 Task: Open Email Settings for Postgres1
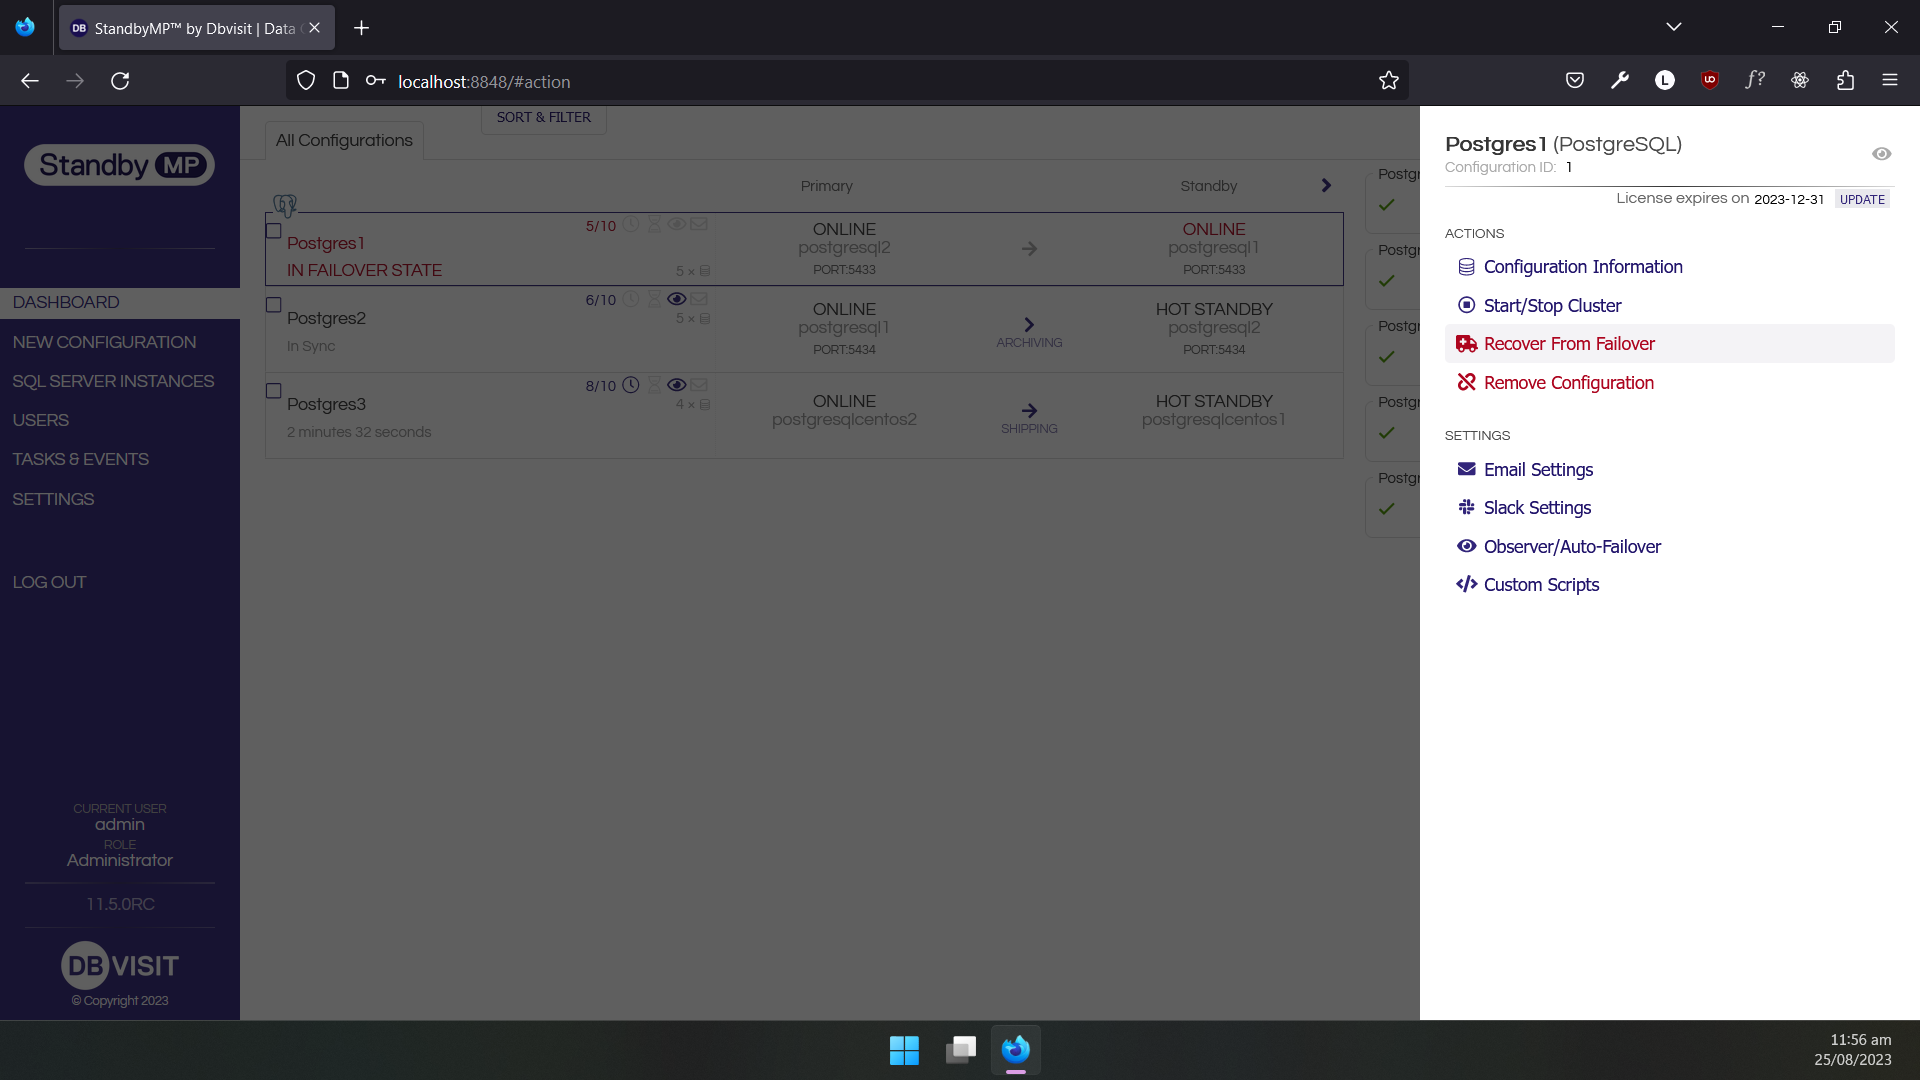coord(1538,469)
